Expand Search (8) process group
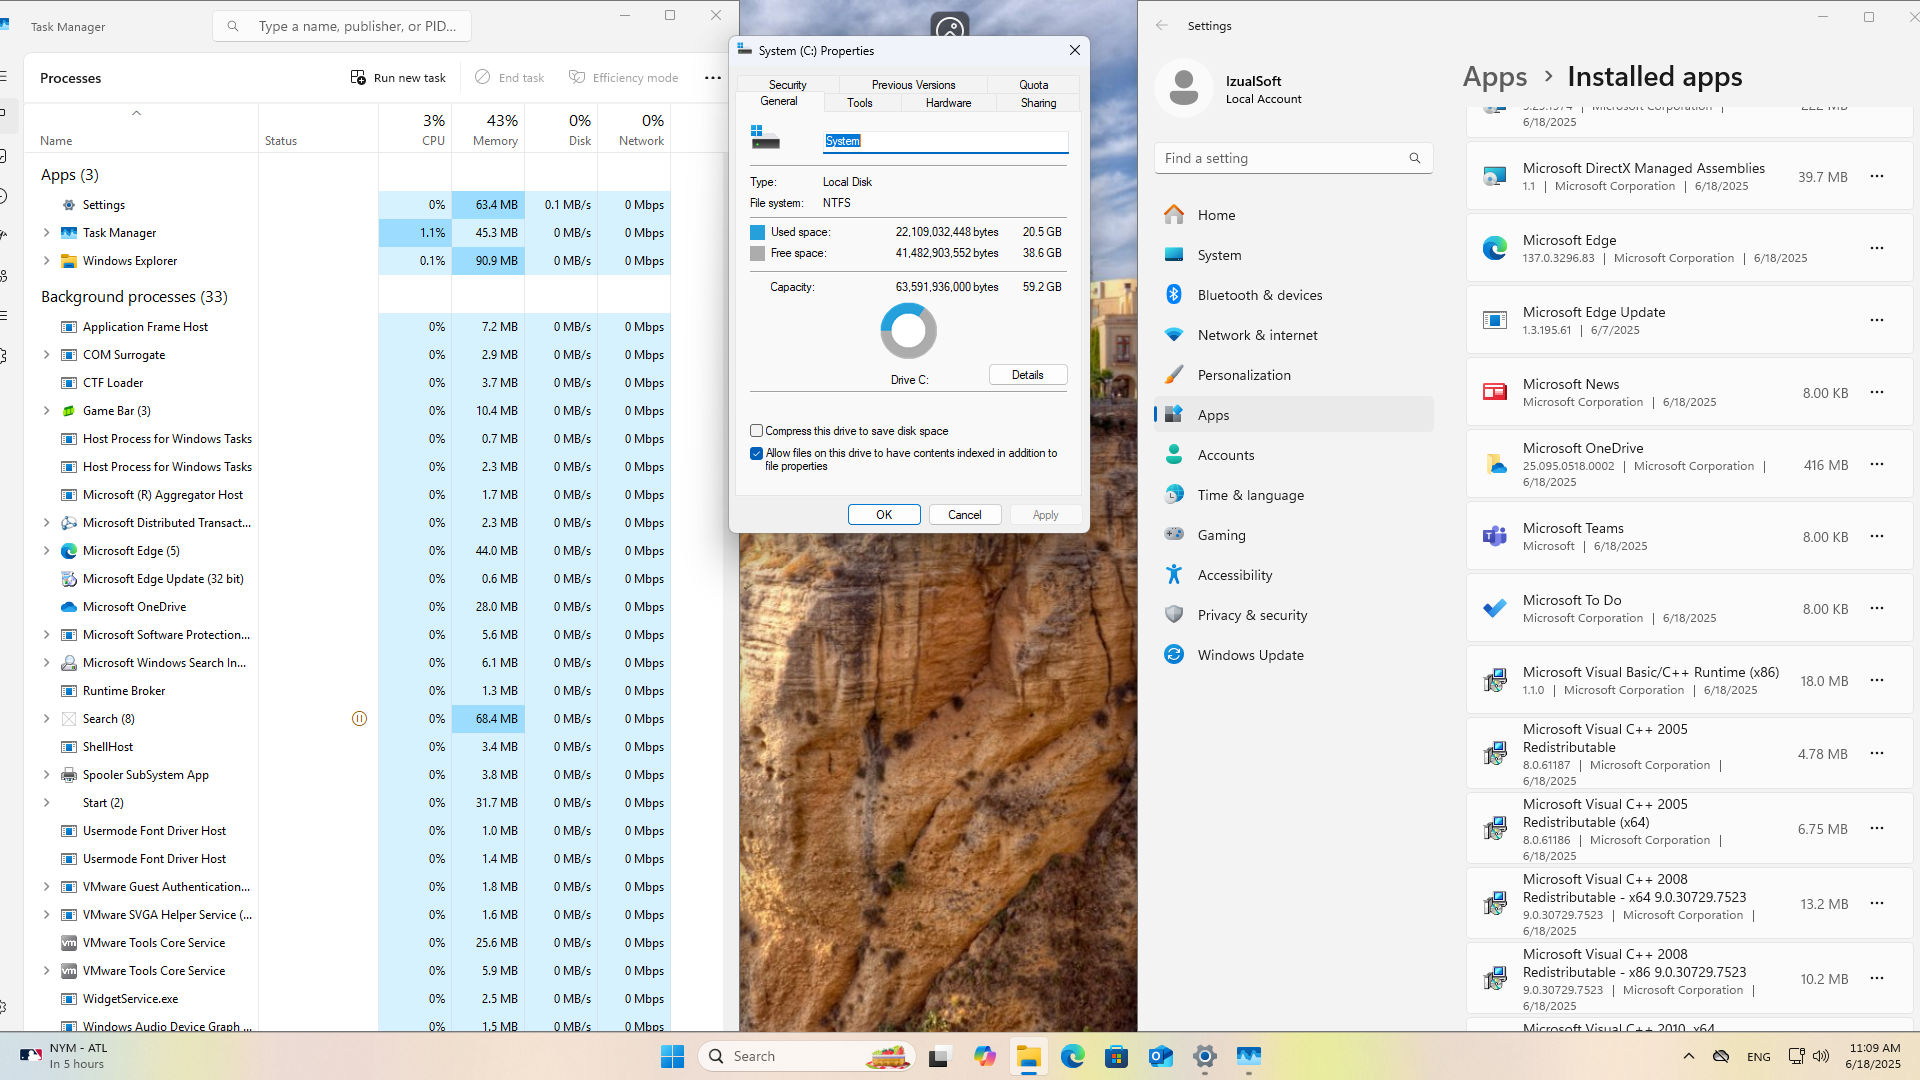Image resolution: width=1920 pixels, height=1080 pixels. (x=46, y=719)
